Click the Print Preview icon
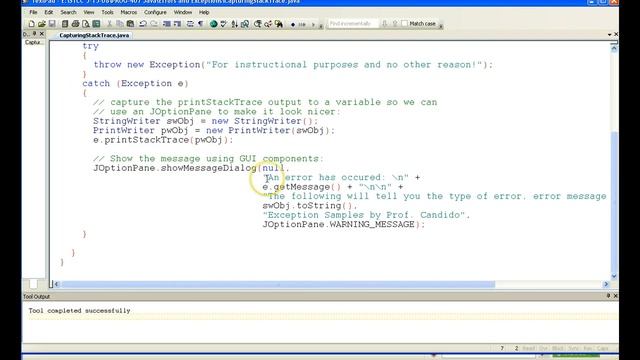The image size is (640, 360). (86, 24)
